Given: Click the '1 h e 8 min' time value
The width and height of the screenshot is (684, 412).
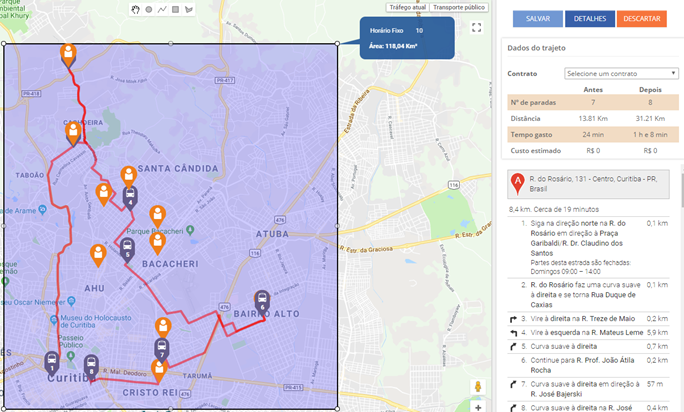Looking at the screenshot, I should 650,134.
